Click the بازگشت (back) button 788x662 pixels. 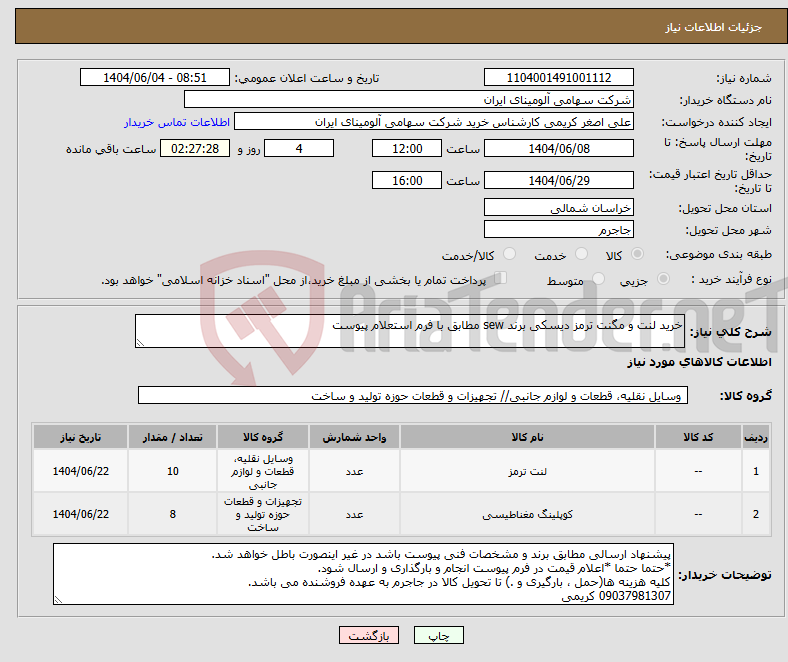tap(369, 635)
